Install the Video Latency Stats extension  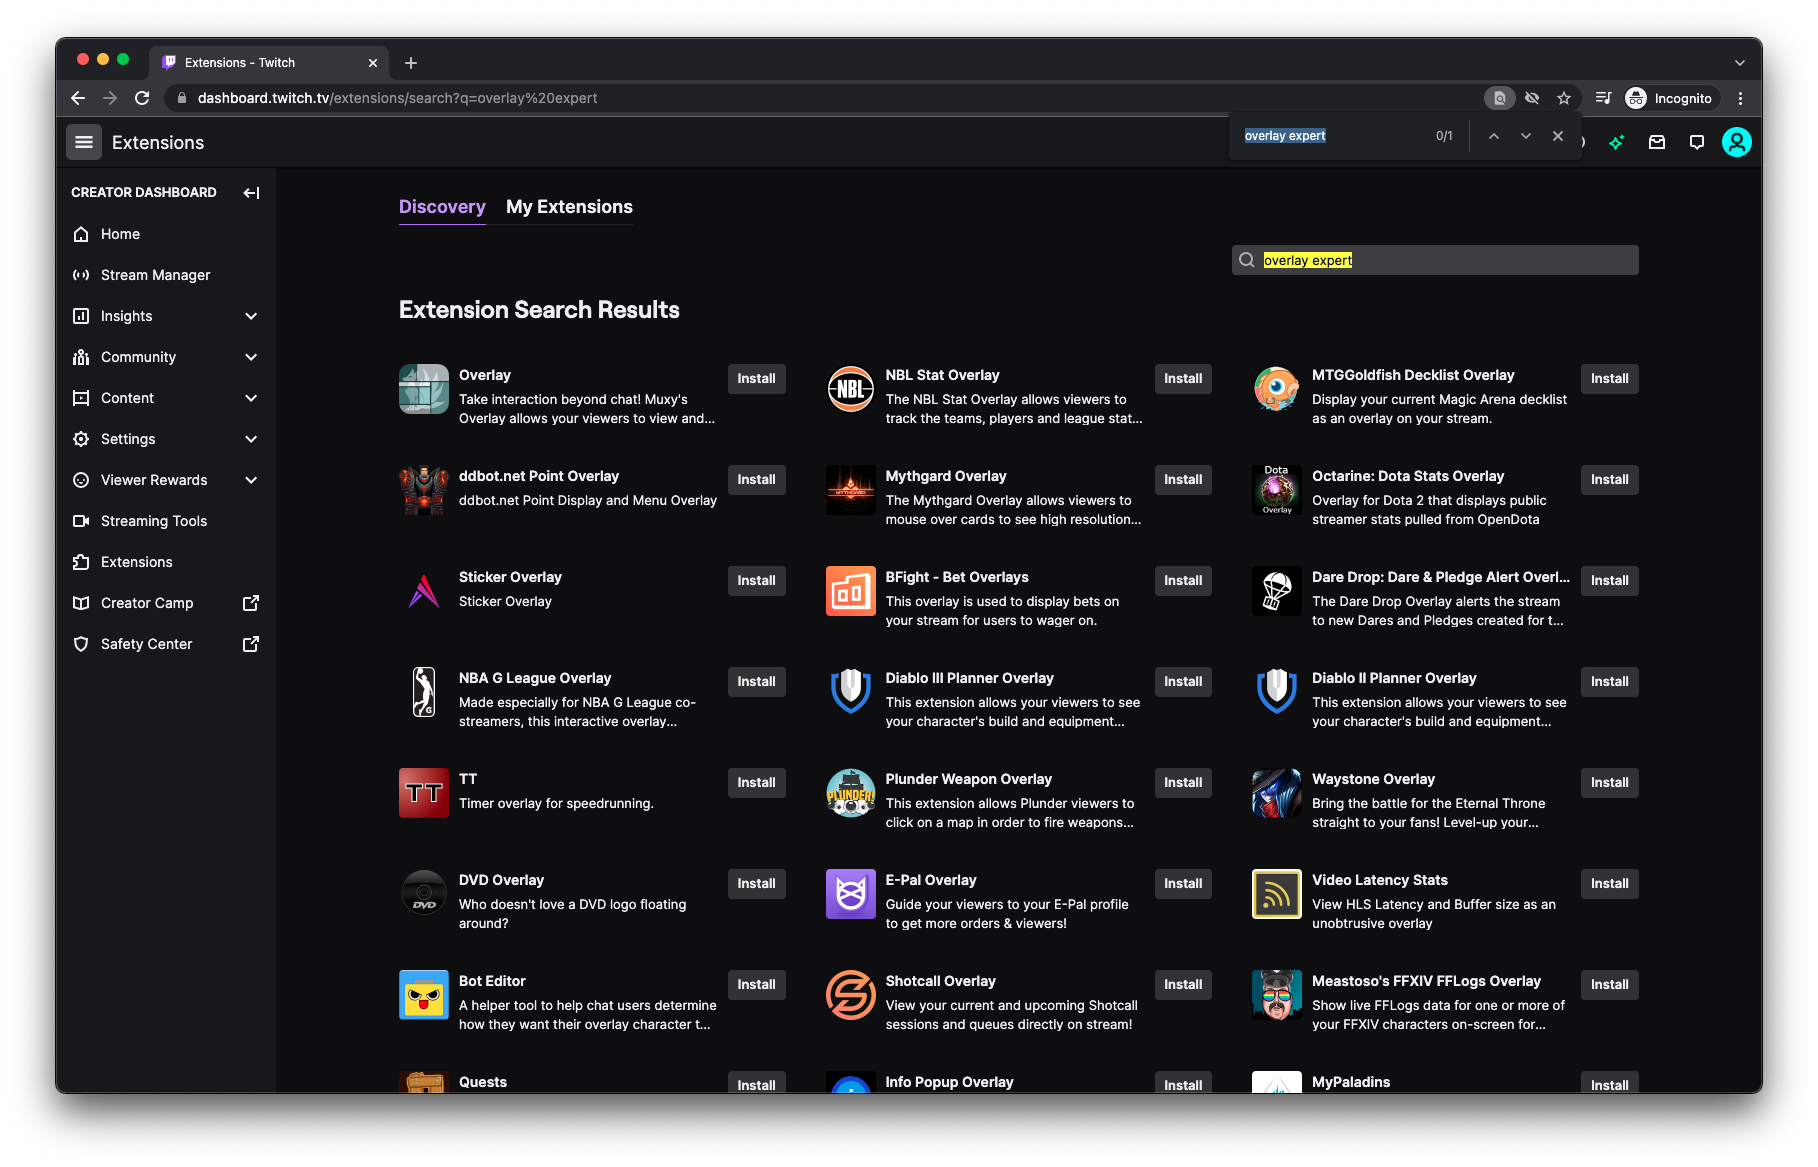tap(1609, 884)
